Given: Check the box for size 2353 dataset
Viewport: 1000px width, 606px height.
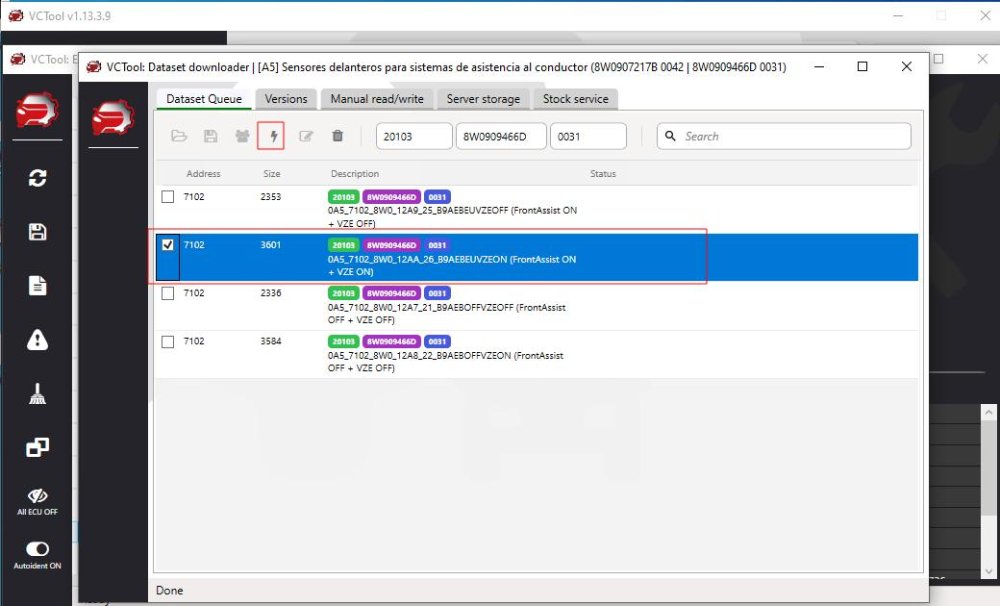Looking at the screenshot, I should click(168, 197).
